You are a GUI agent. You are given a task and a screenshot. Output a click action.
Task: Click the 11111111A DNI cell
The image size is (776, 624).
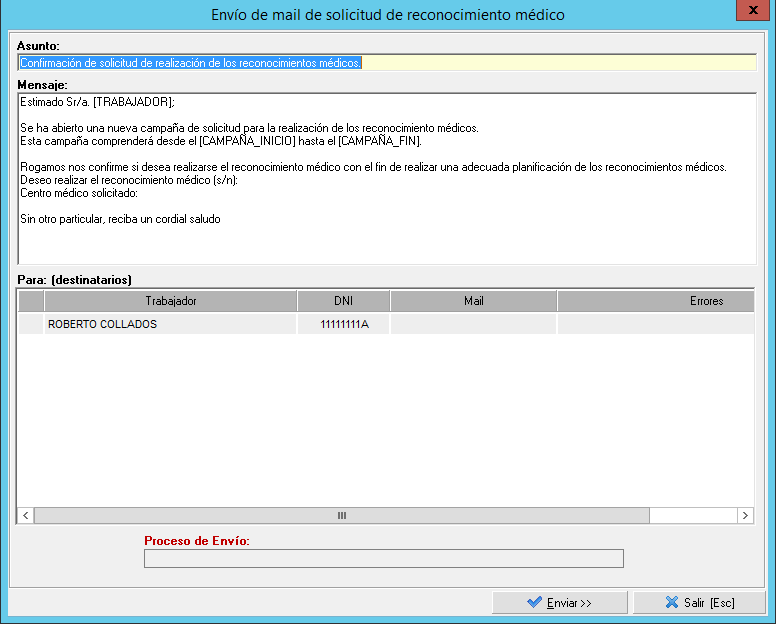(x=343, y=325)
